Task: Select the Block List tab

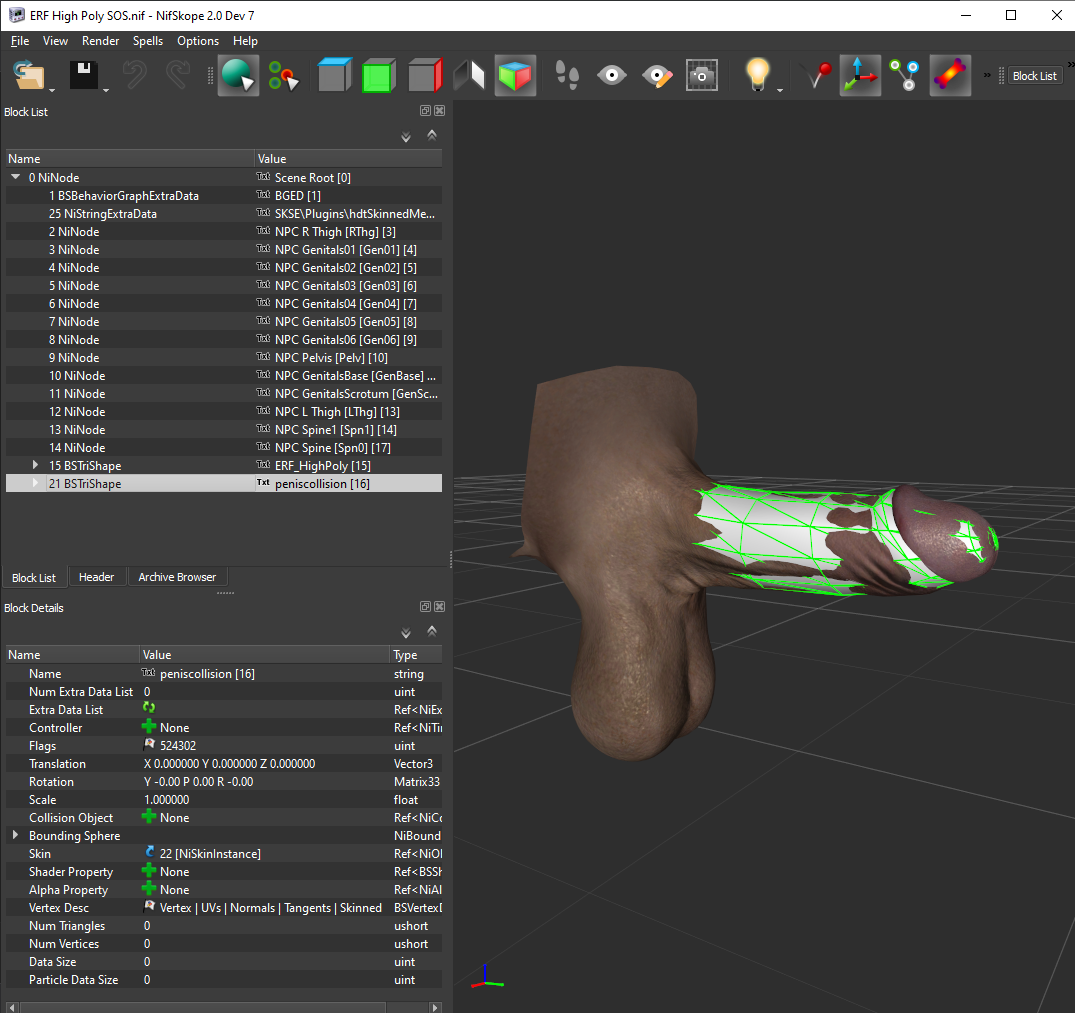Action: coord(34,578)
